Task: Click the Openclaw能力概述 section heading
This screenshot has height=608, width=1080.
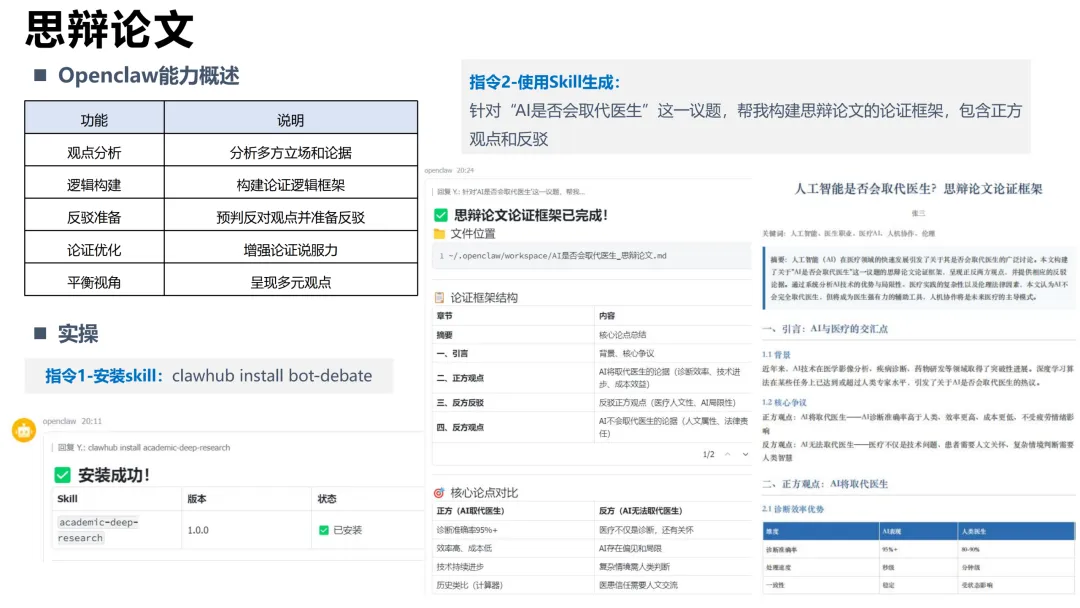Action: [x=148, y=76]
